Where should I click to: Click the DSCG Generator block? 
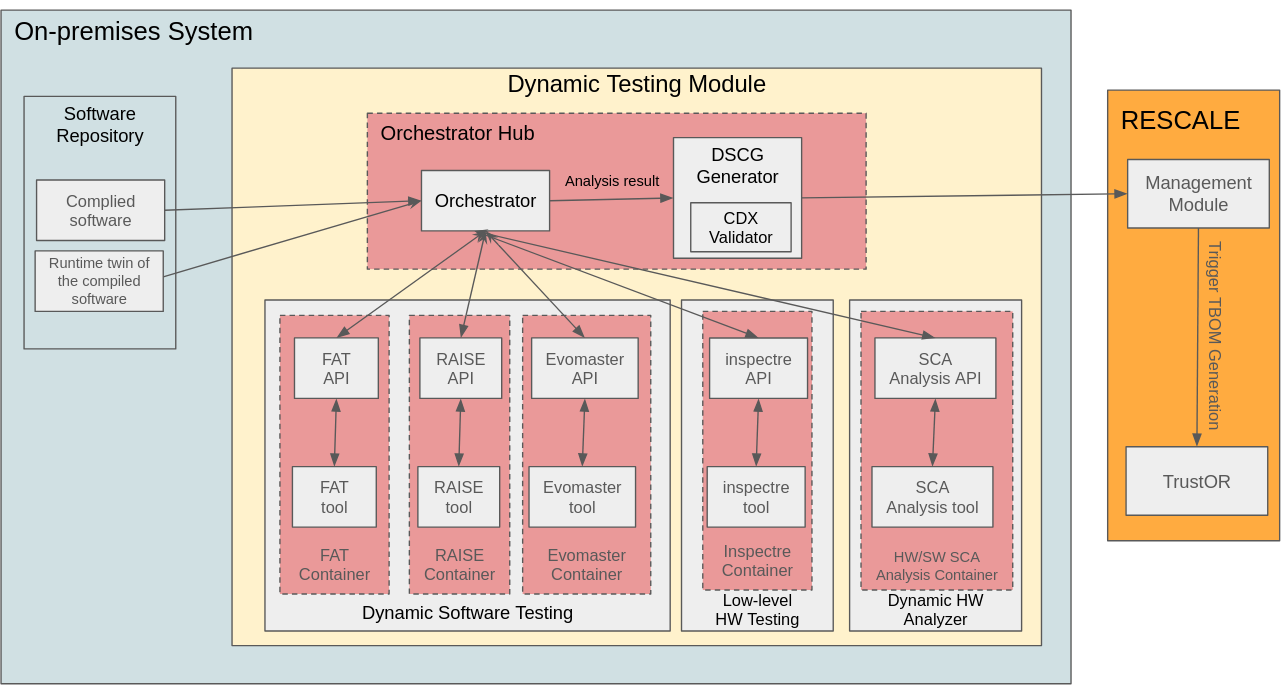tap(738, 166)
